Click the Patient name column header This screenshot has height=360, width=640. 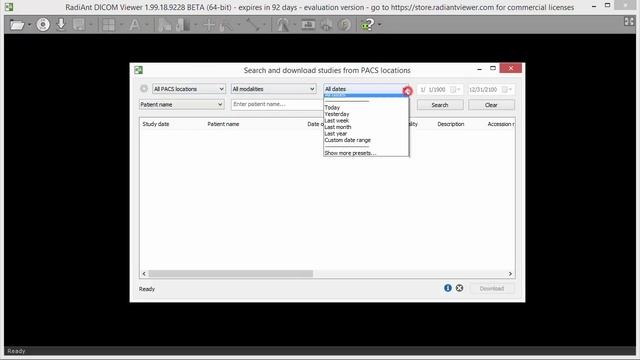click(x=223, y=124)
